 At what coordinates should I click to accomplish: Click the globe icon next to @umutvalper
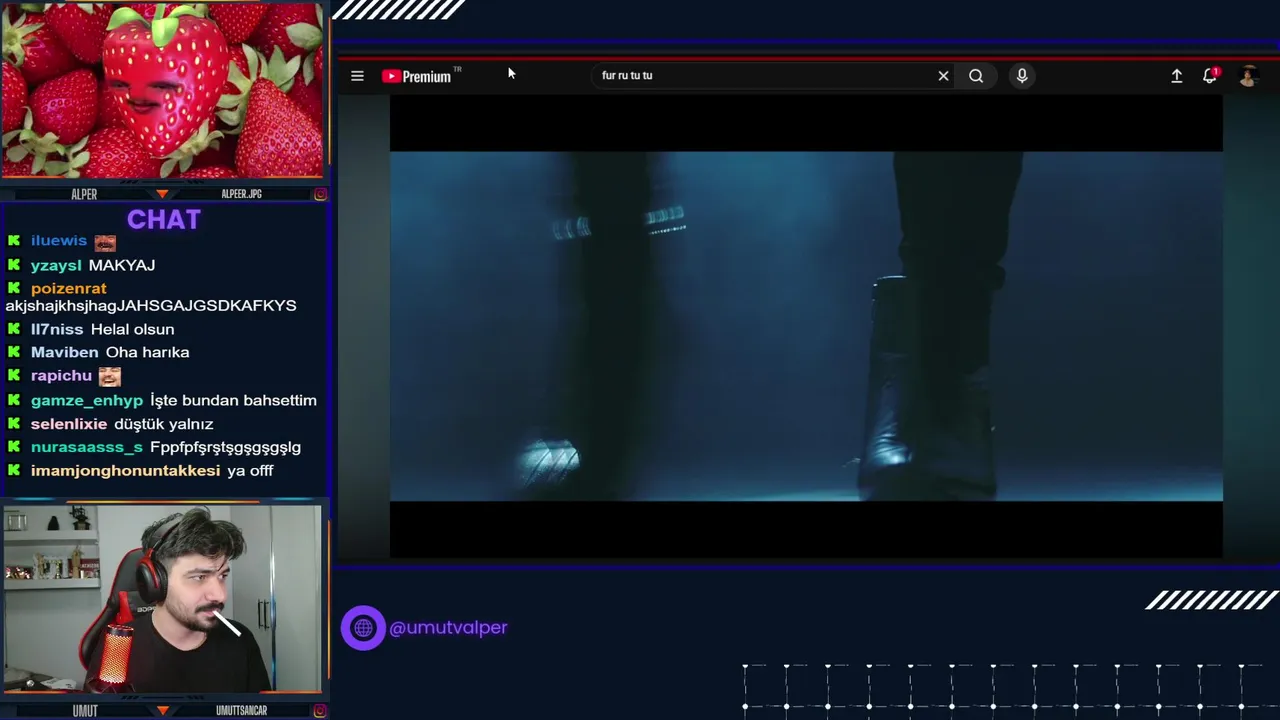[x=363, y=628]
